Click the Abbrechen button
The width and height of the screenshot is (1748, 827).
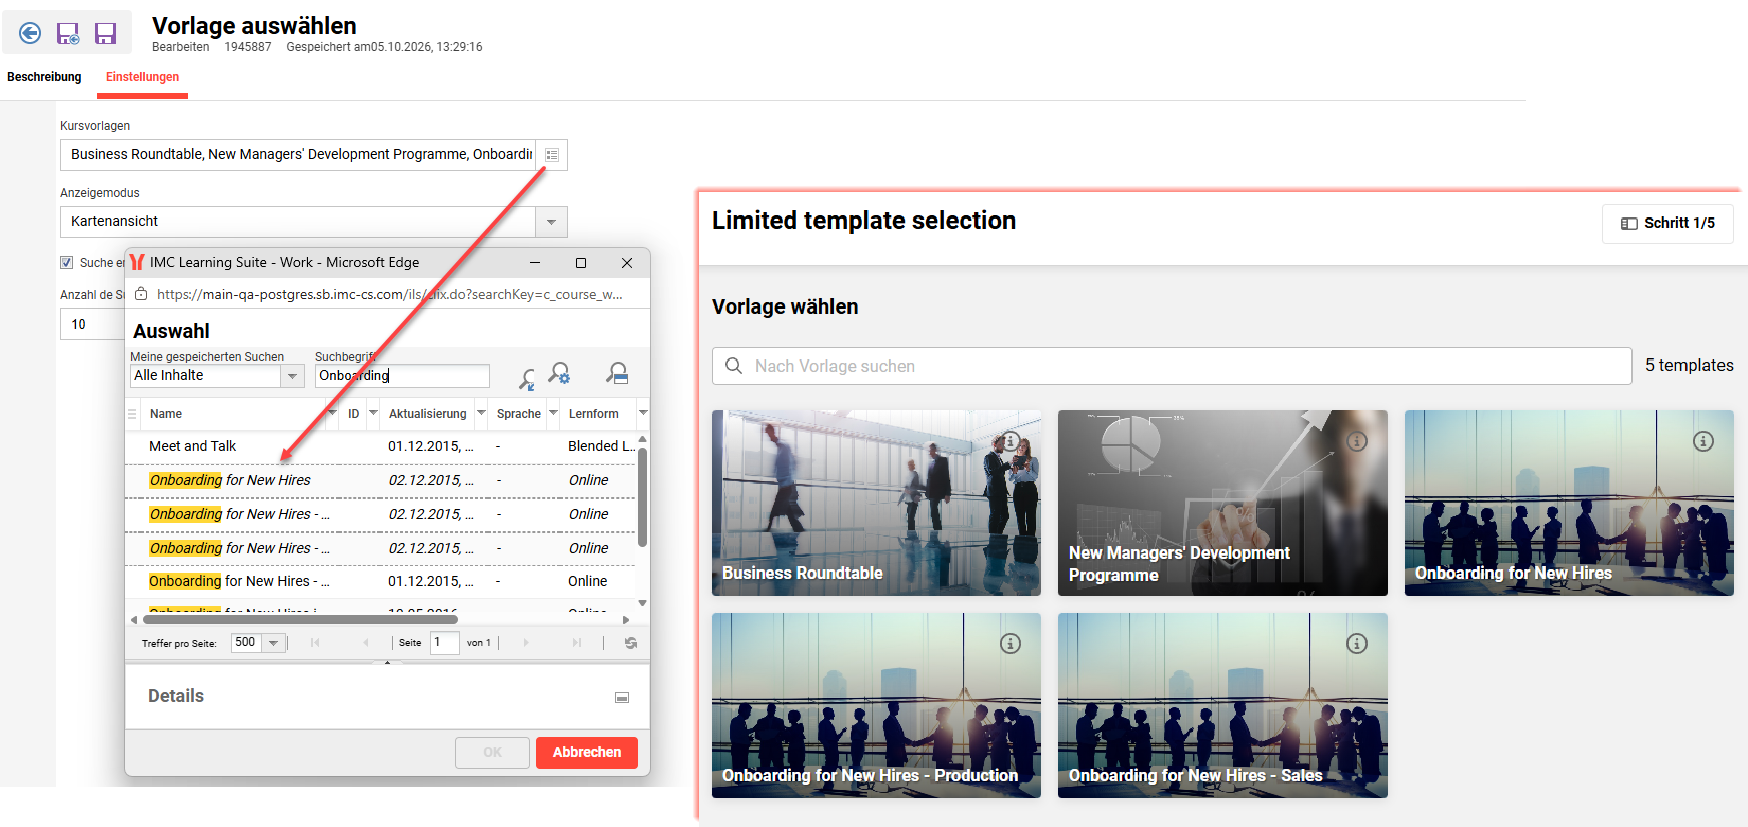point(587,753)
